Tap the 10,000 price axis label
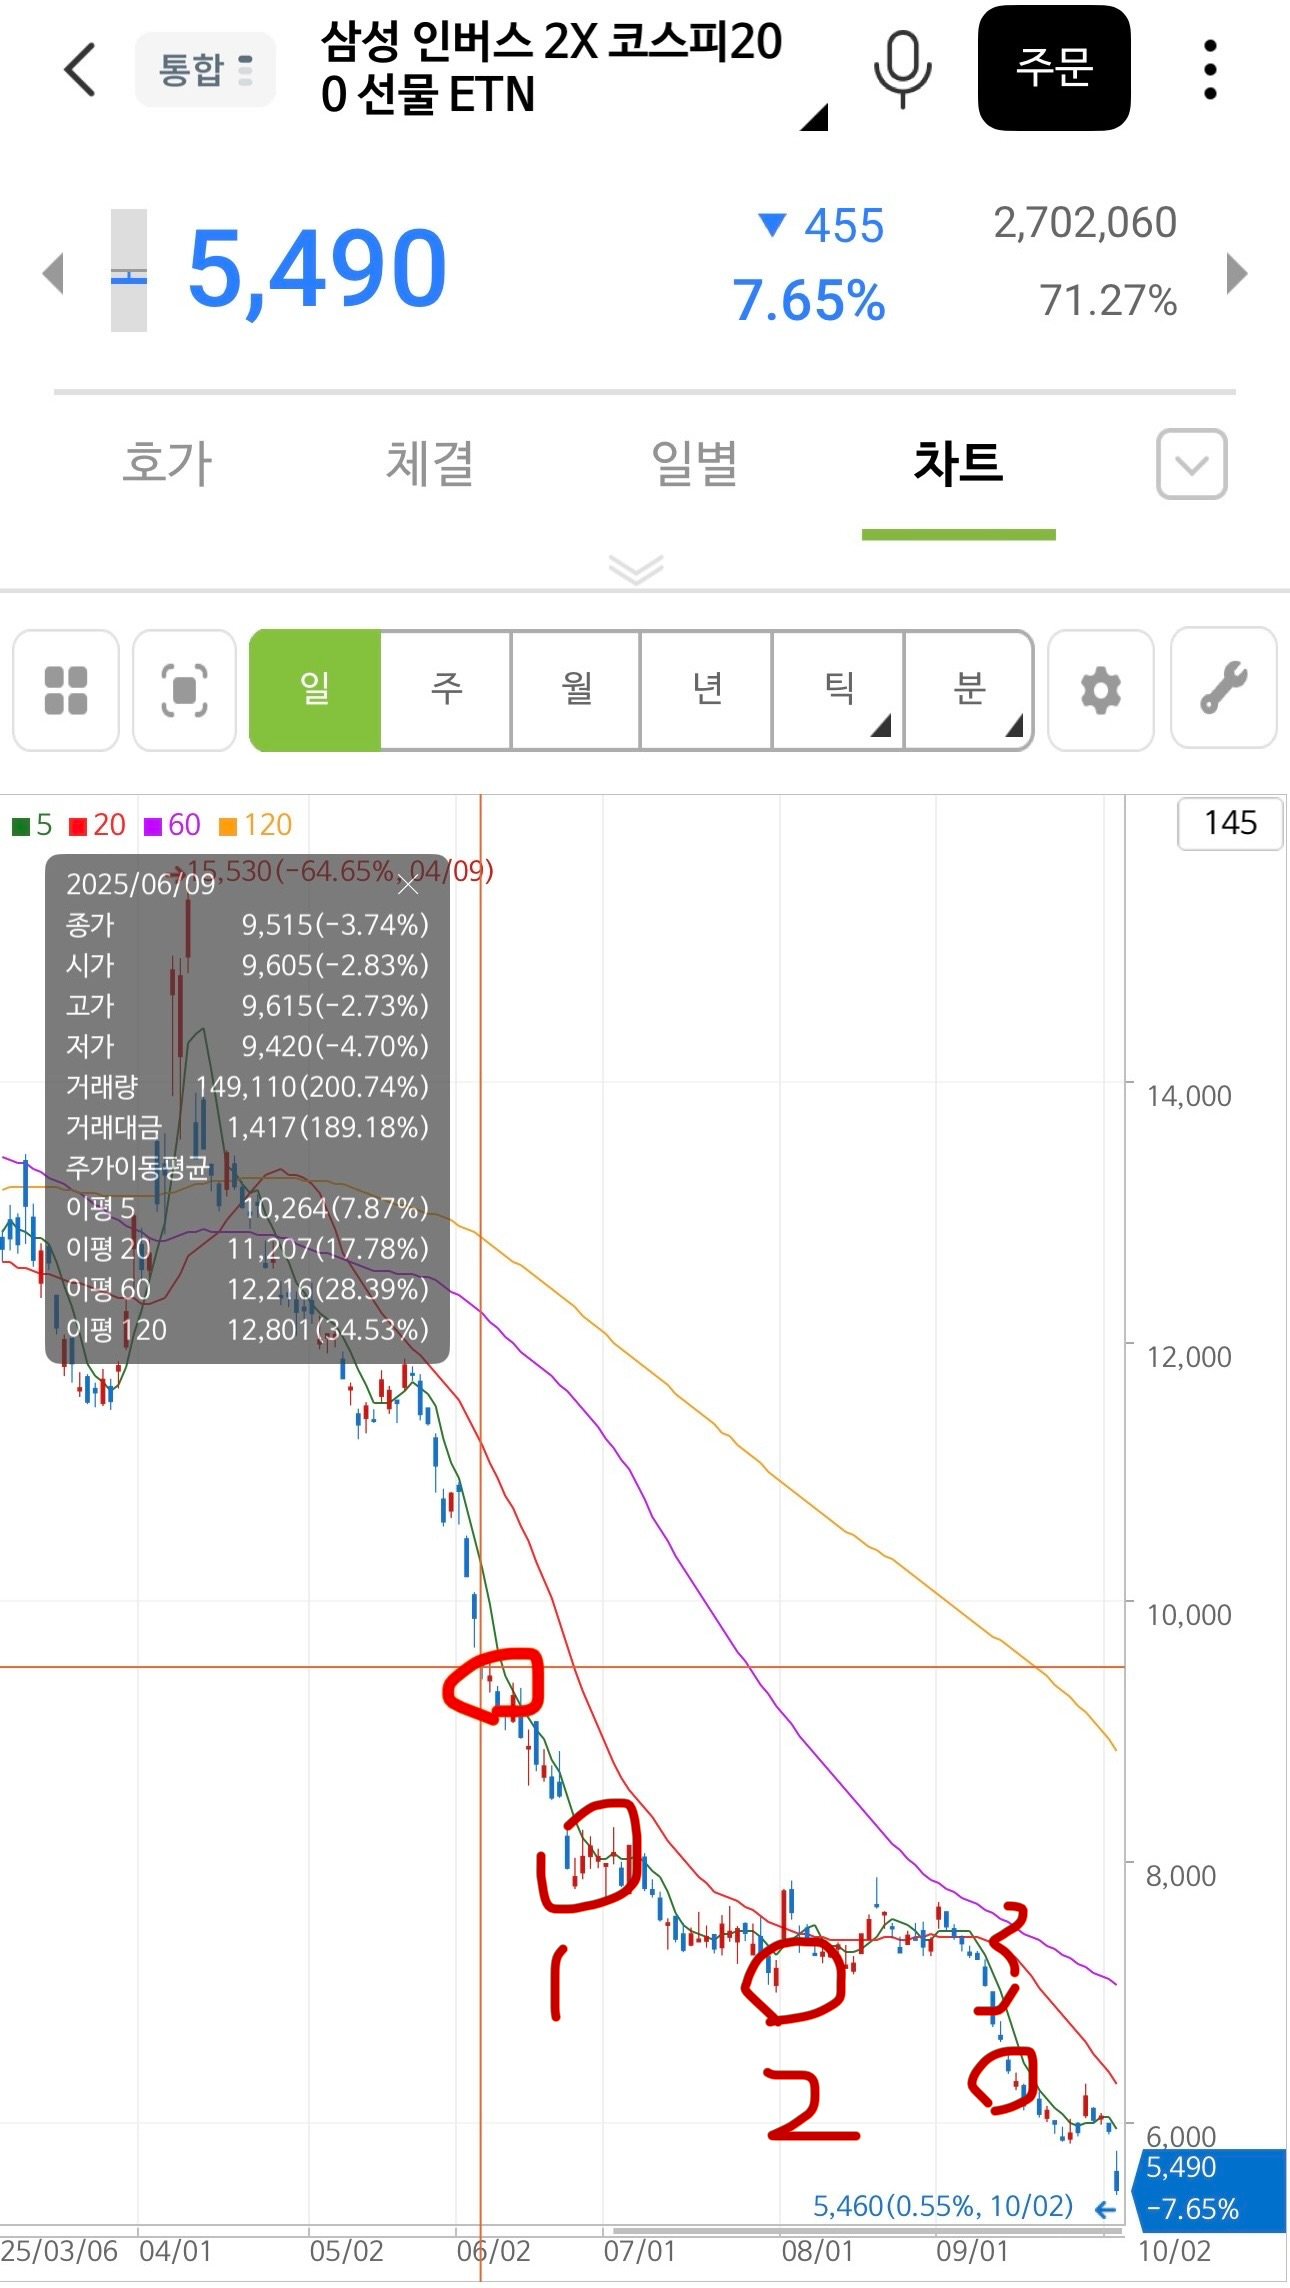 tap(1189, 1615)
